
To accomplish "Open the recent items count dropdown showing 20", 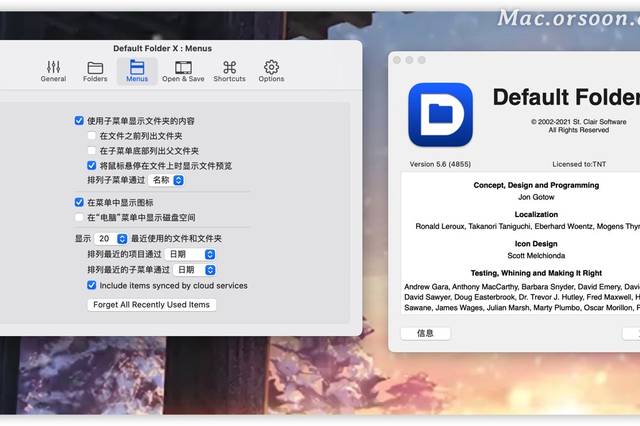I will 111,238.
